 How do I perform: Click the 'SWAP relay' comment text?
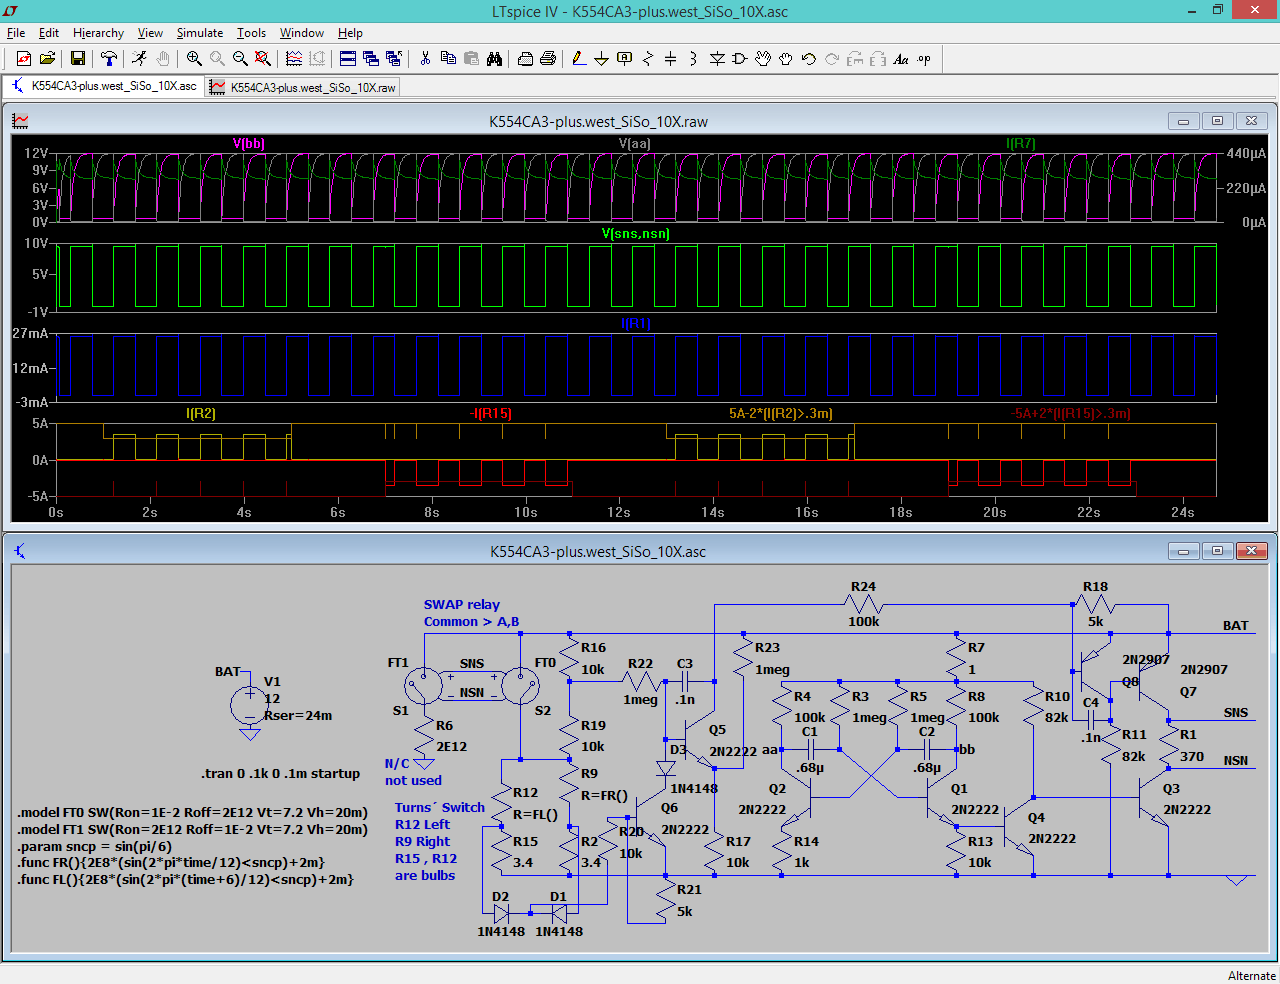tap(461, 604)
